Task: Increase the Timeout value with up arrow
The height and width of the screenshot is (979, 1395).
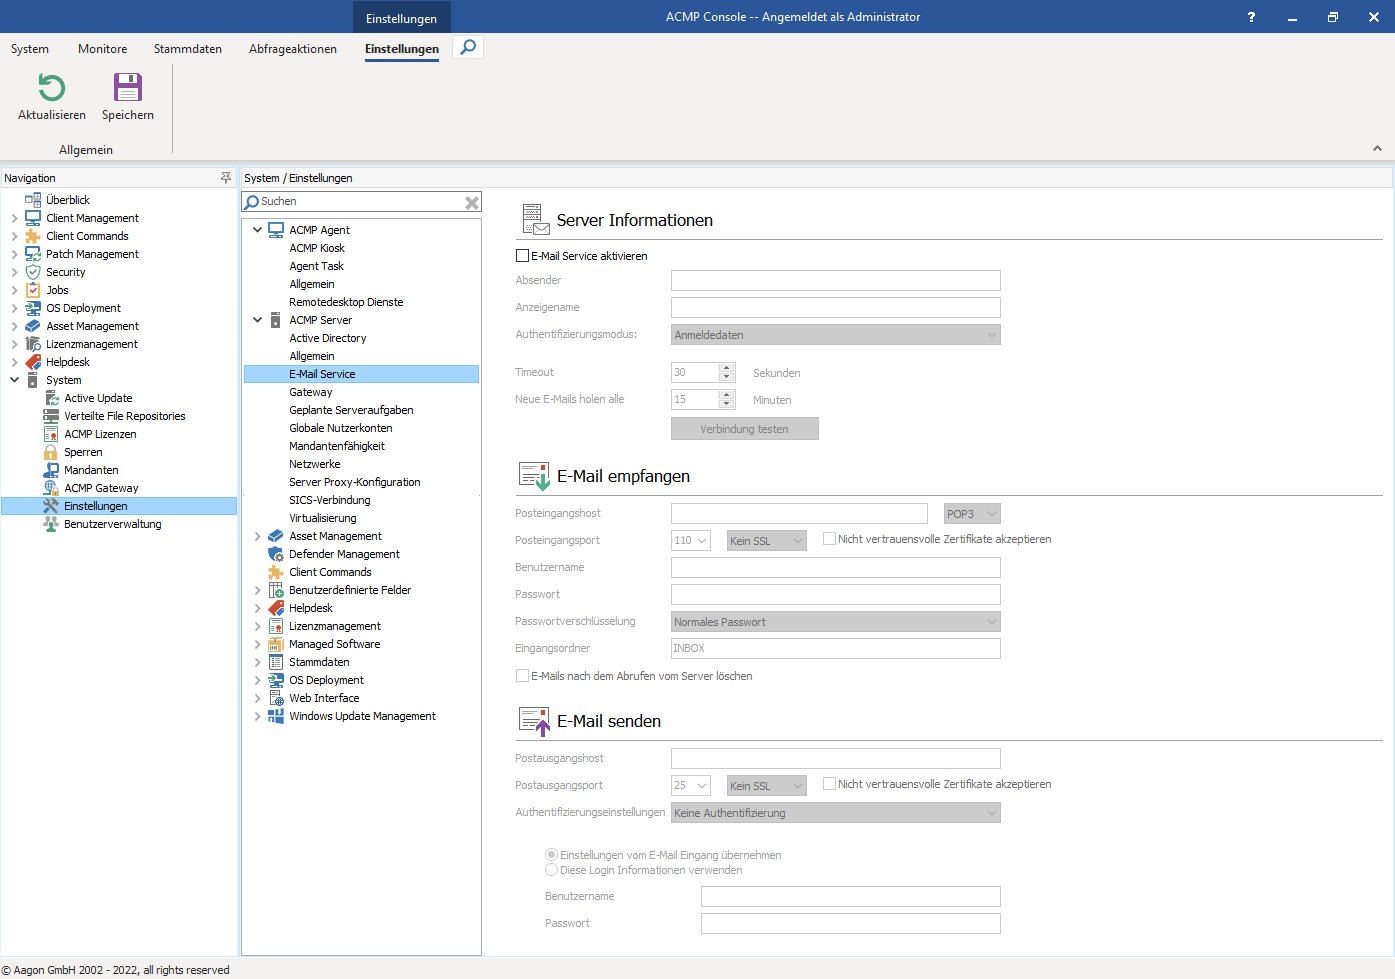Action: point(727,368)
